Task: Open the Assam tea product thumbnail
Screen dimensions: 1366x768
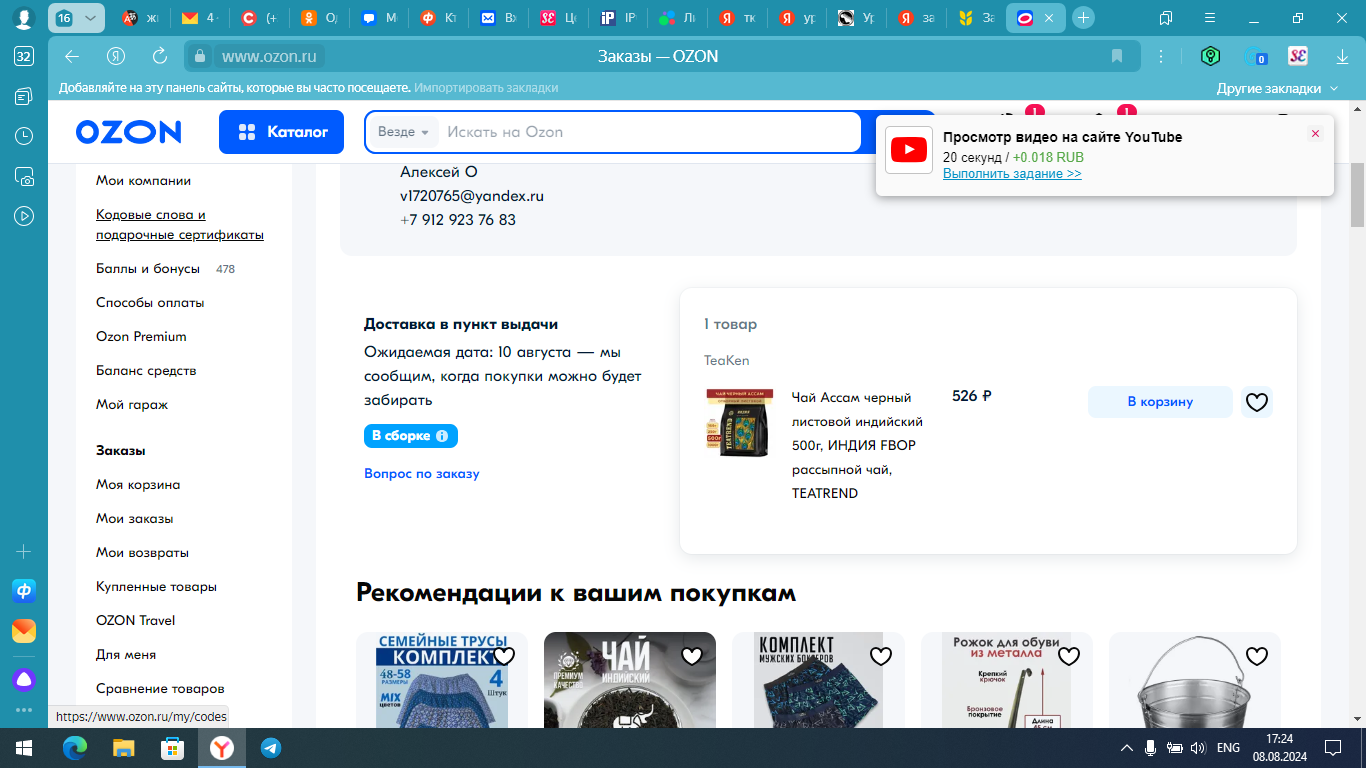Action: coord(739,423)
